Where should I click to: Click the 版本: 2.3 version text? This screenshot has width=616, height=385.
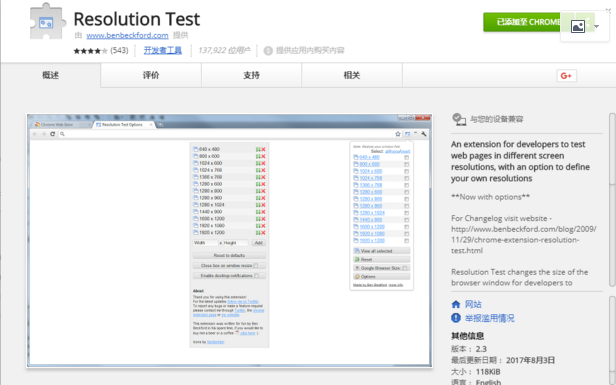coord(469,349)
